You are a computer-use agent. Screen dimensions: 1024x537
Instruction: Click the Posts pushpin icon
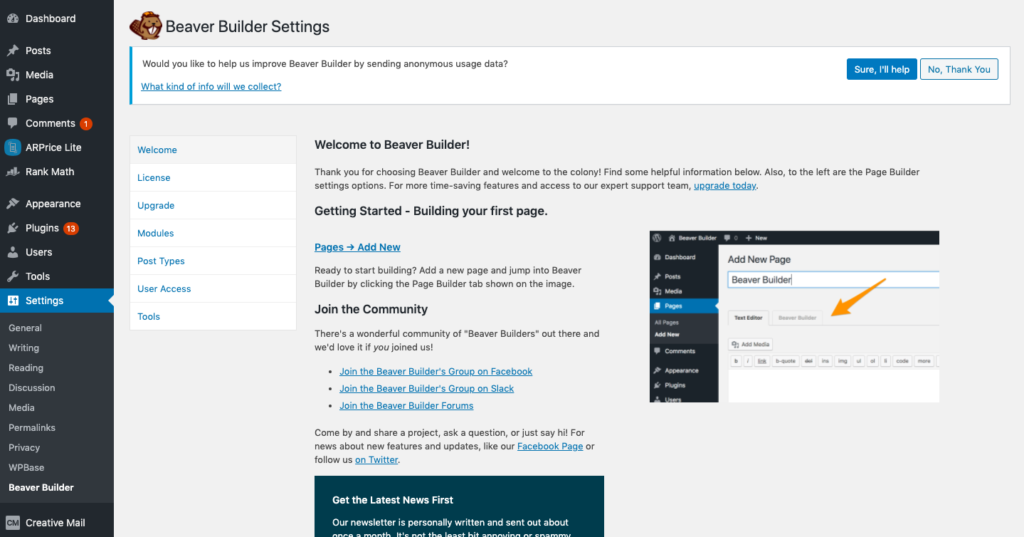pos(12,50)
